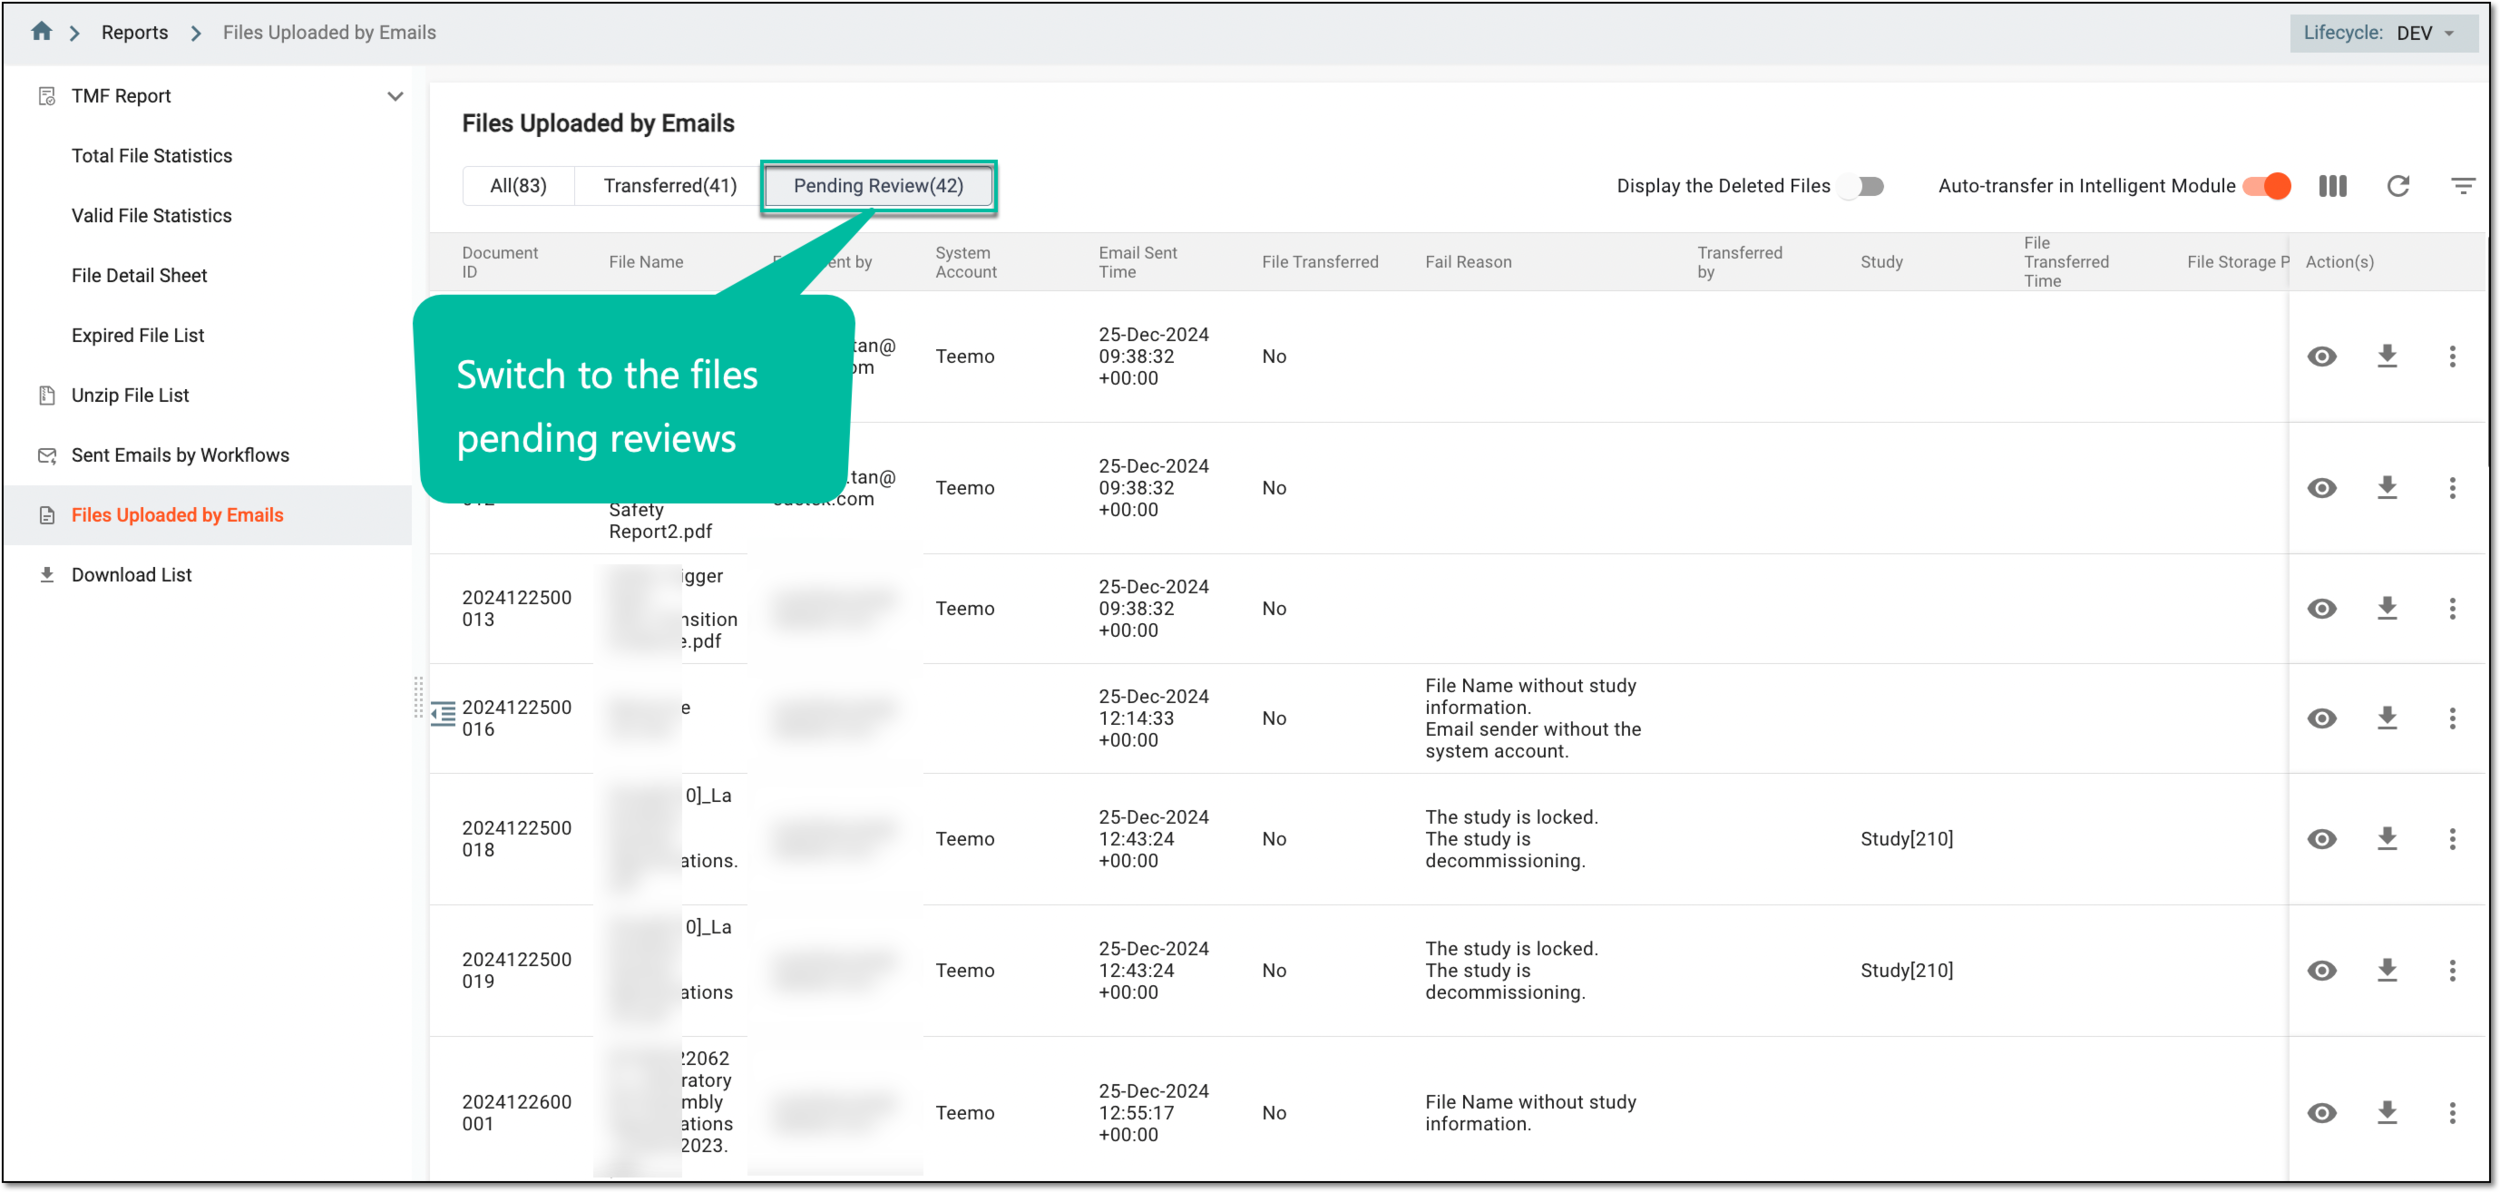Preview document 2024122500 016

pyautogui.click(x=2322, y=719)
